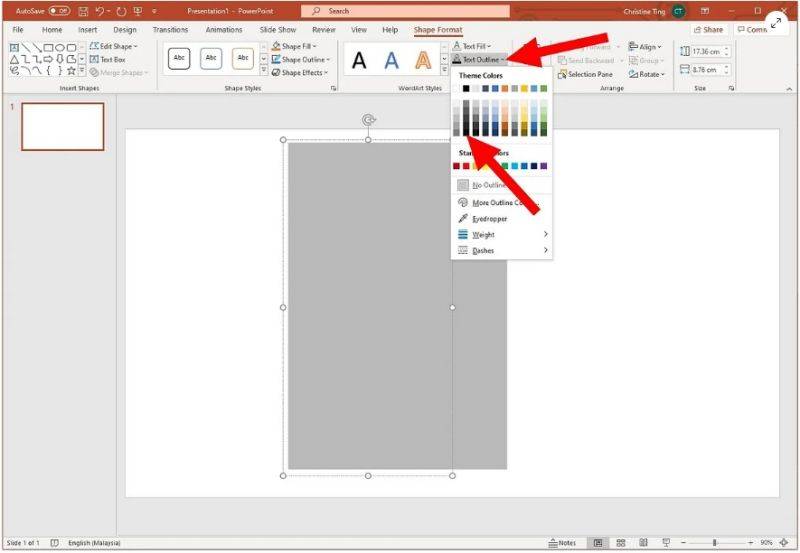The image size is (800, 553).
Task: Pick the dark red standard color swatch
Action: pos(456,166)
